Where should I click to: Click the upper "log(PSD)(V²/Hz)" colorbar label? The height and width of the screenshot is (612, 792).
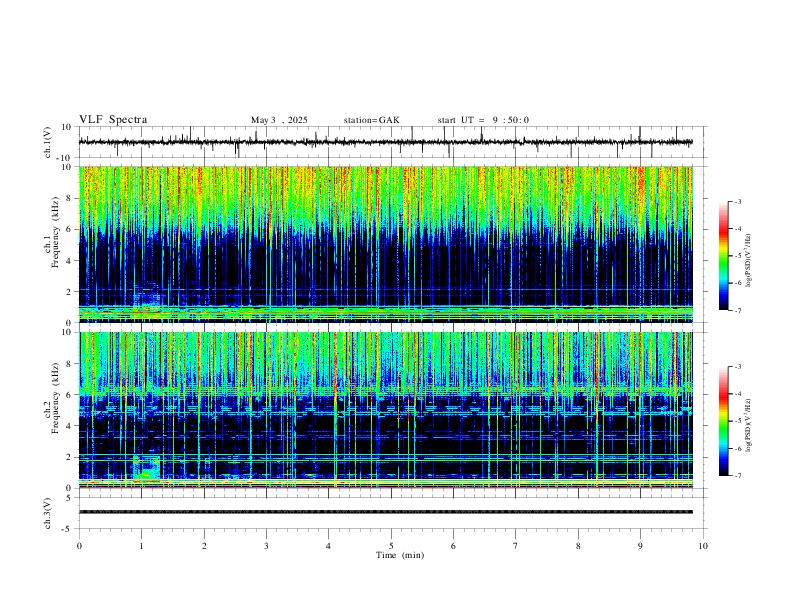coord(748,260)
